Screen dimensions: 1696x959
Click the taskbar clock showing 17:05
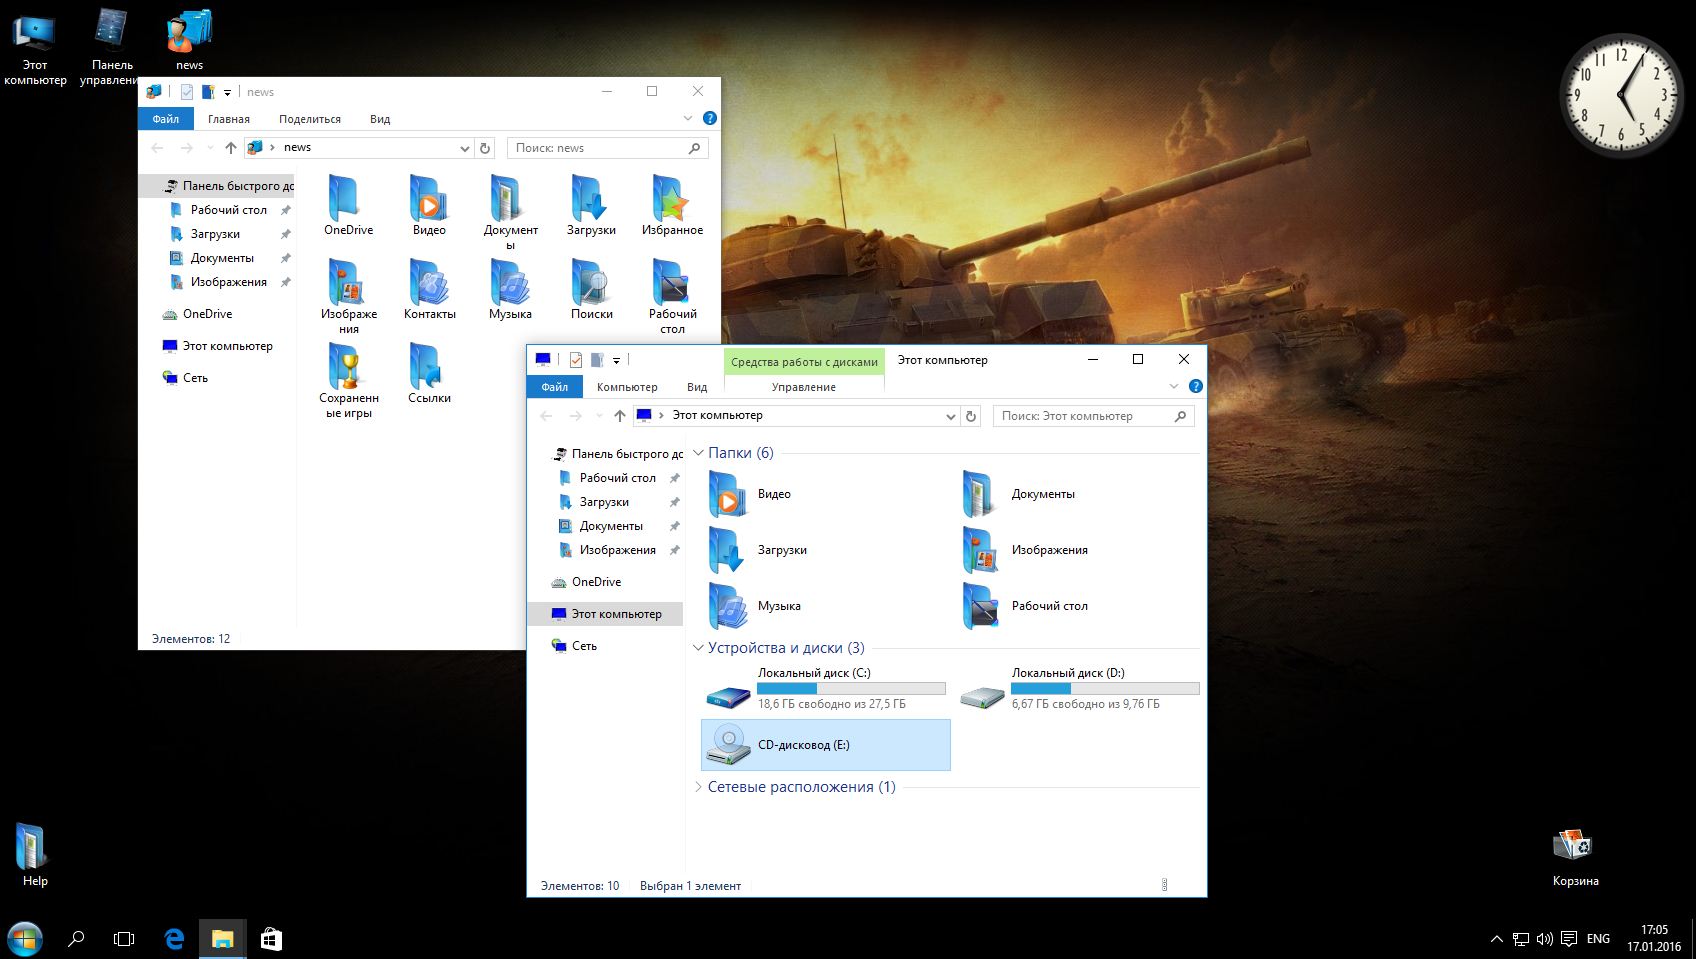pyautogui.click(x=1654, y=939)
